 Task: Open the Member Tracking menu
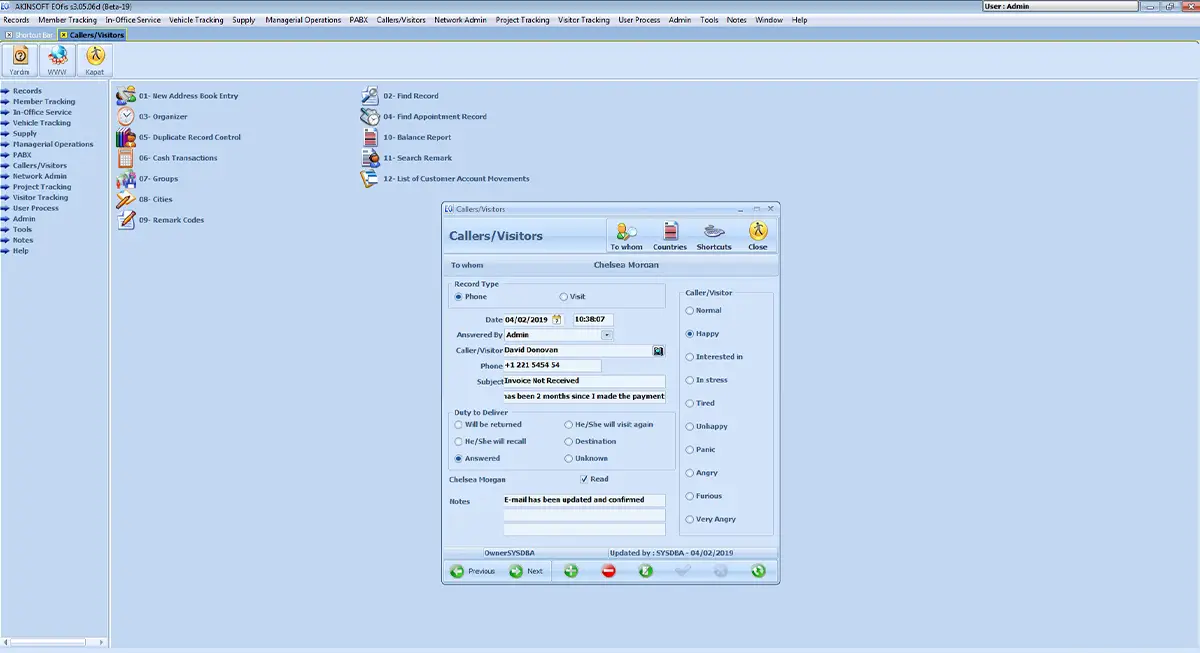(x=68, y=20)
